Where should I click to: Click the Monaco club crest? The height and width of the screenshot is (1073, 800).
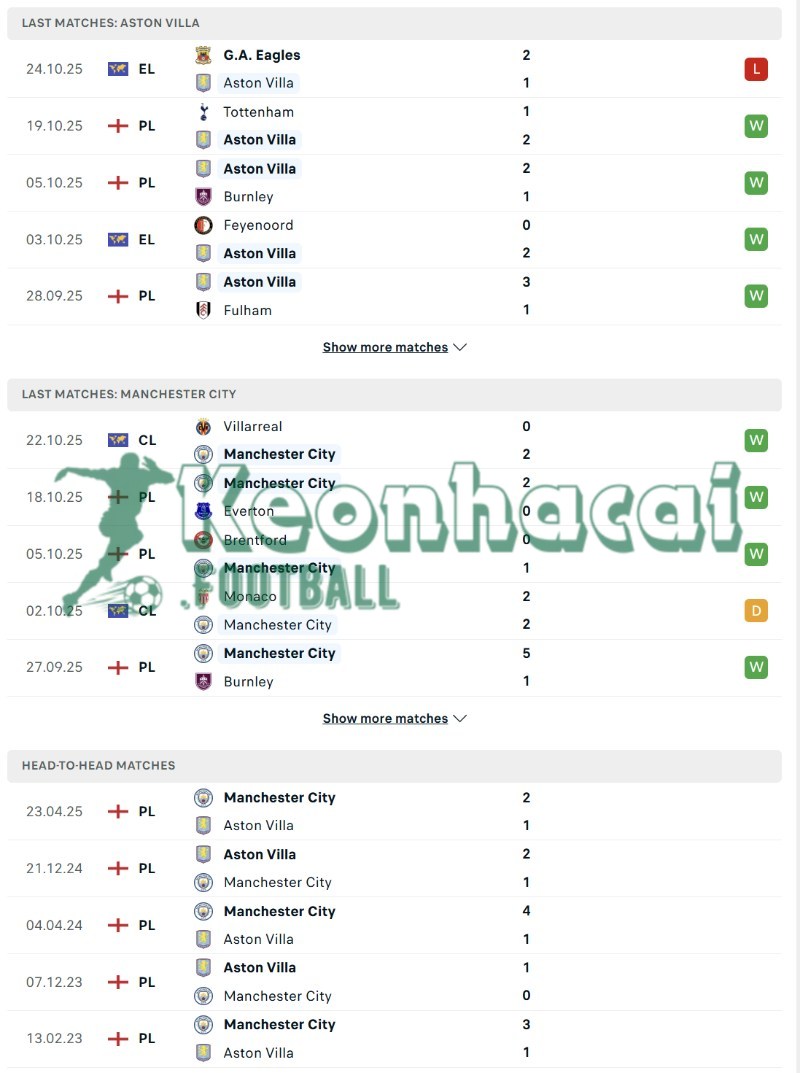204,596
